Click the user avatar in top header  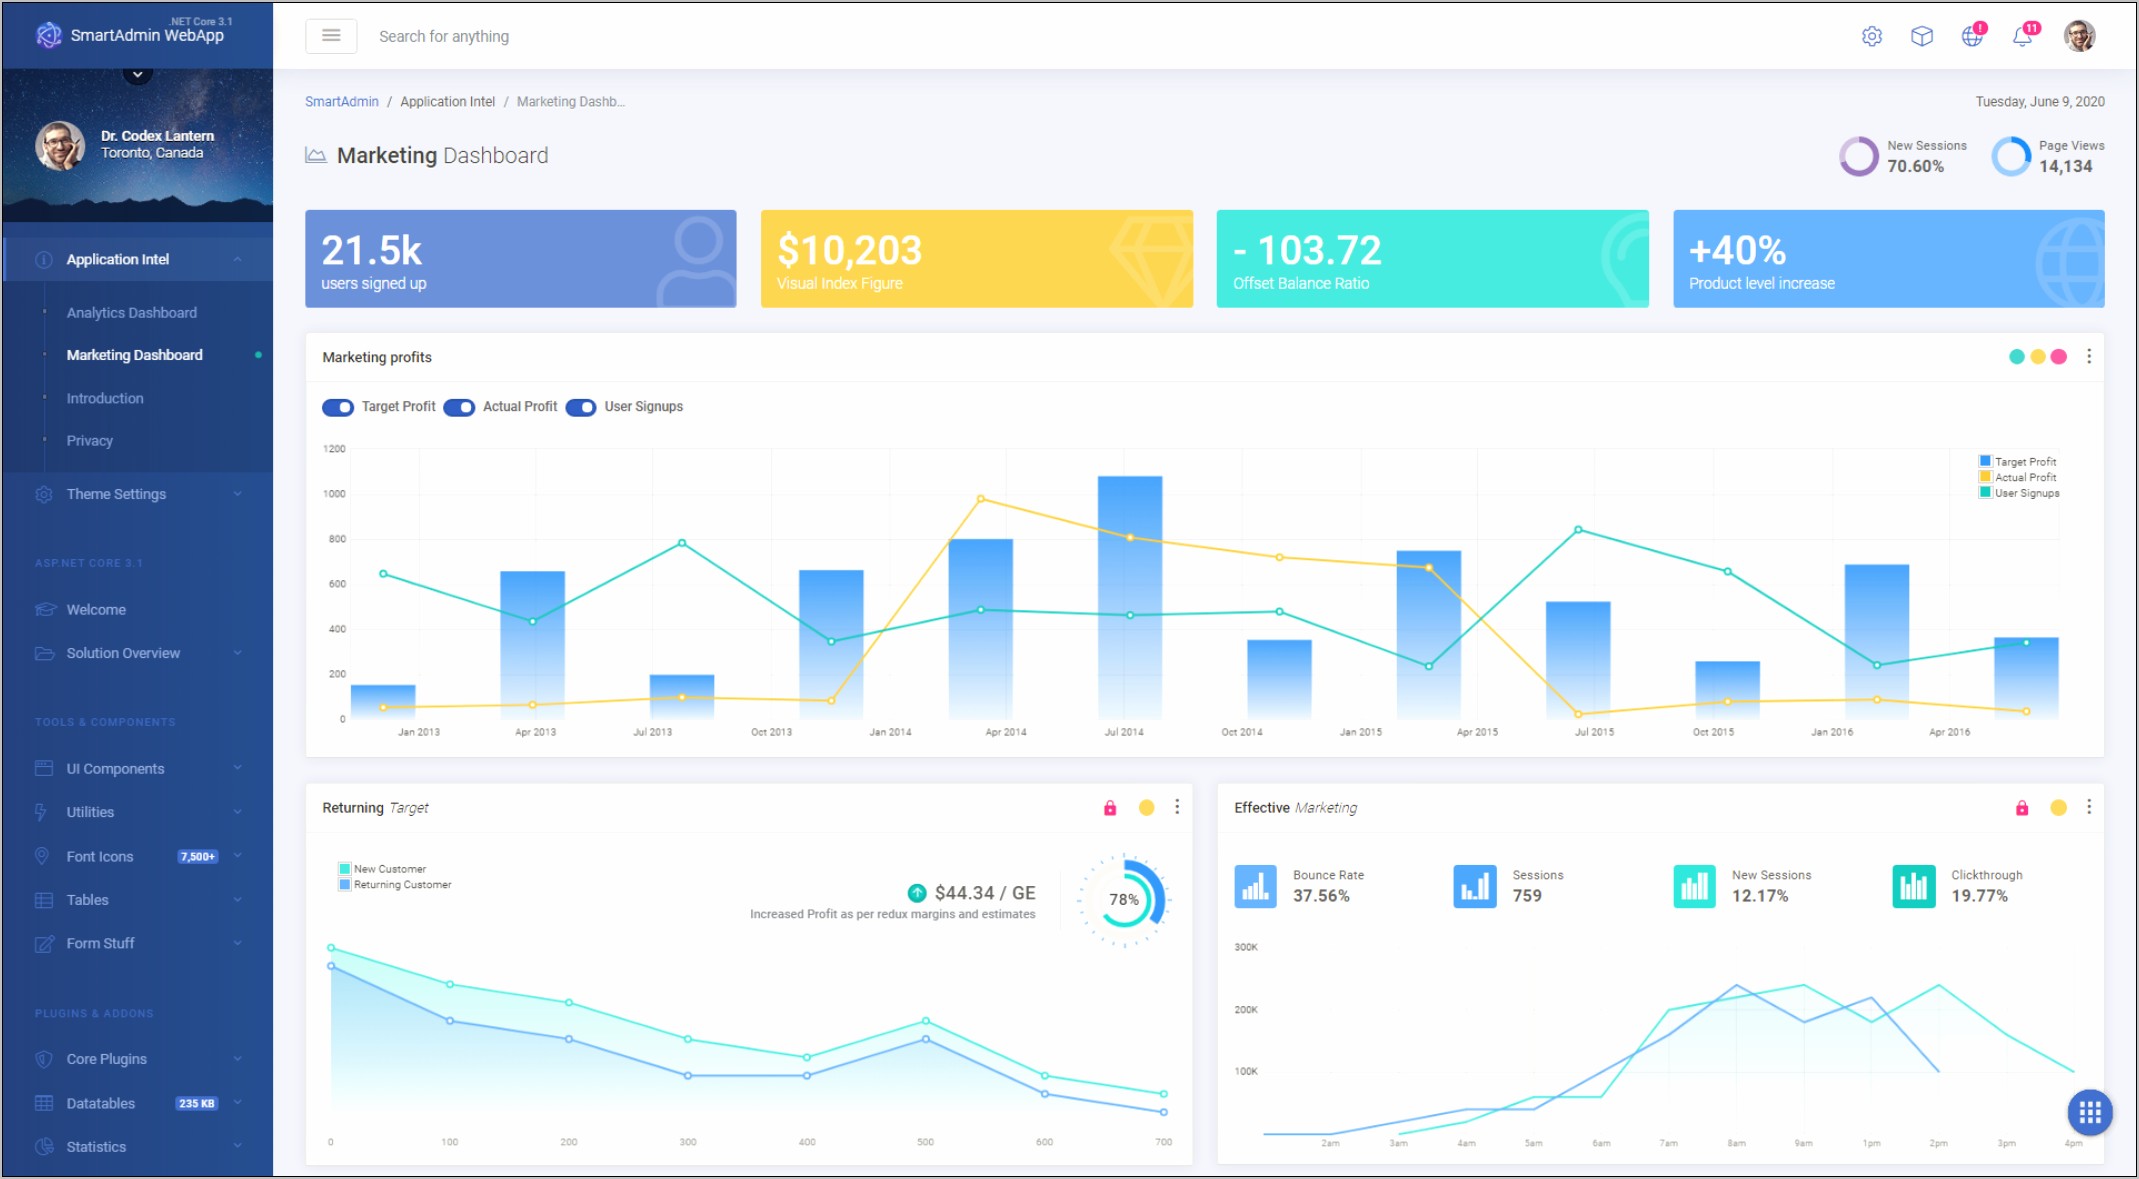pos(2079,36)
